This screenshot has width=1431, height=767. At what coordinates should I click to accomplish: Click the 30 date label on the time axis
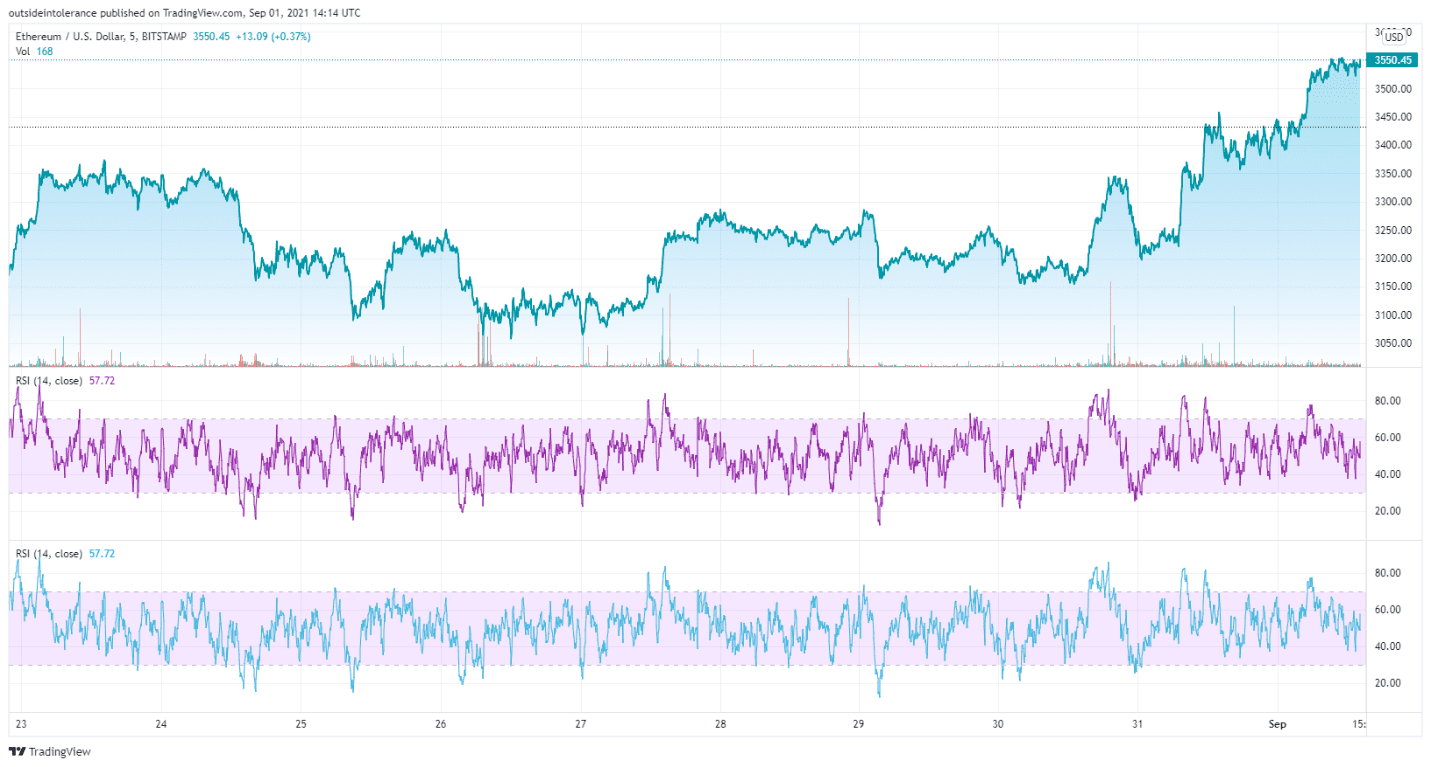click(x=998, y=723)
